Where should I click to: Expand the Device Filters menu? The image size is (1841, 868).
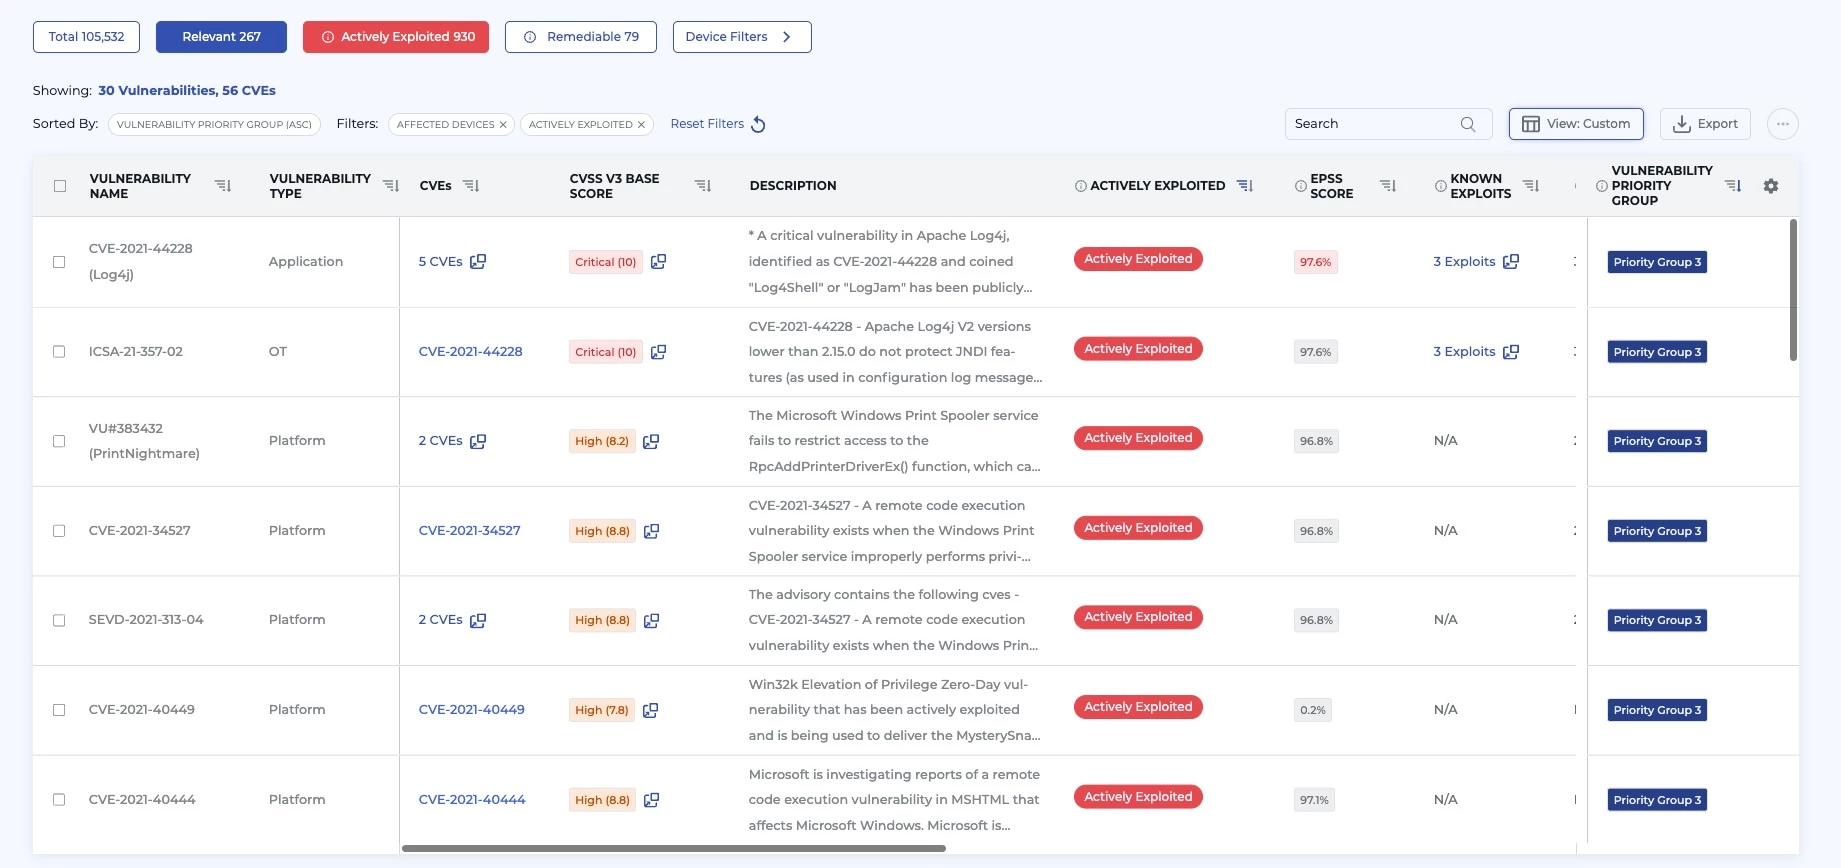tap(741, 37)
